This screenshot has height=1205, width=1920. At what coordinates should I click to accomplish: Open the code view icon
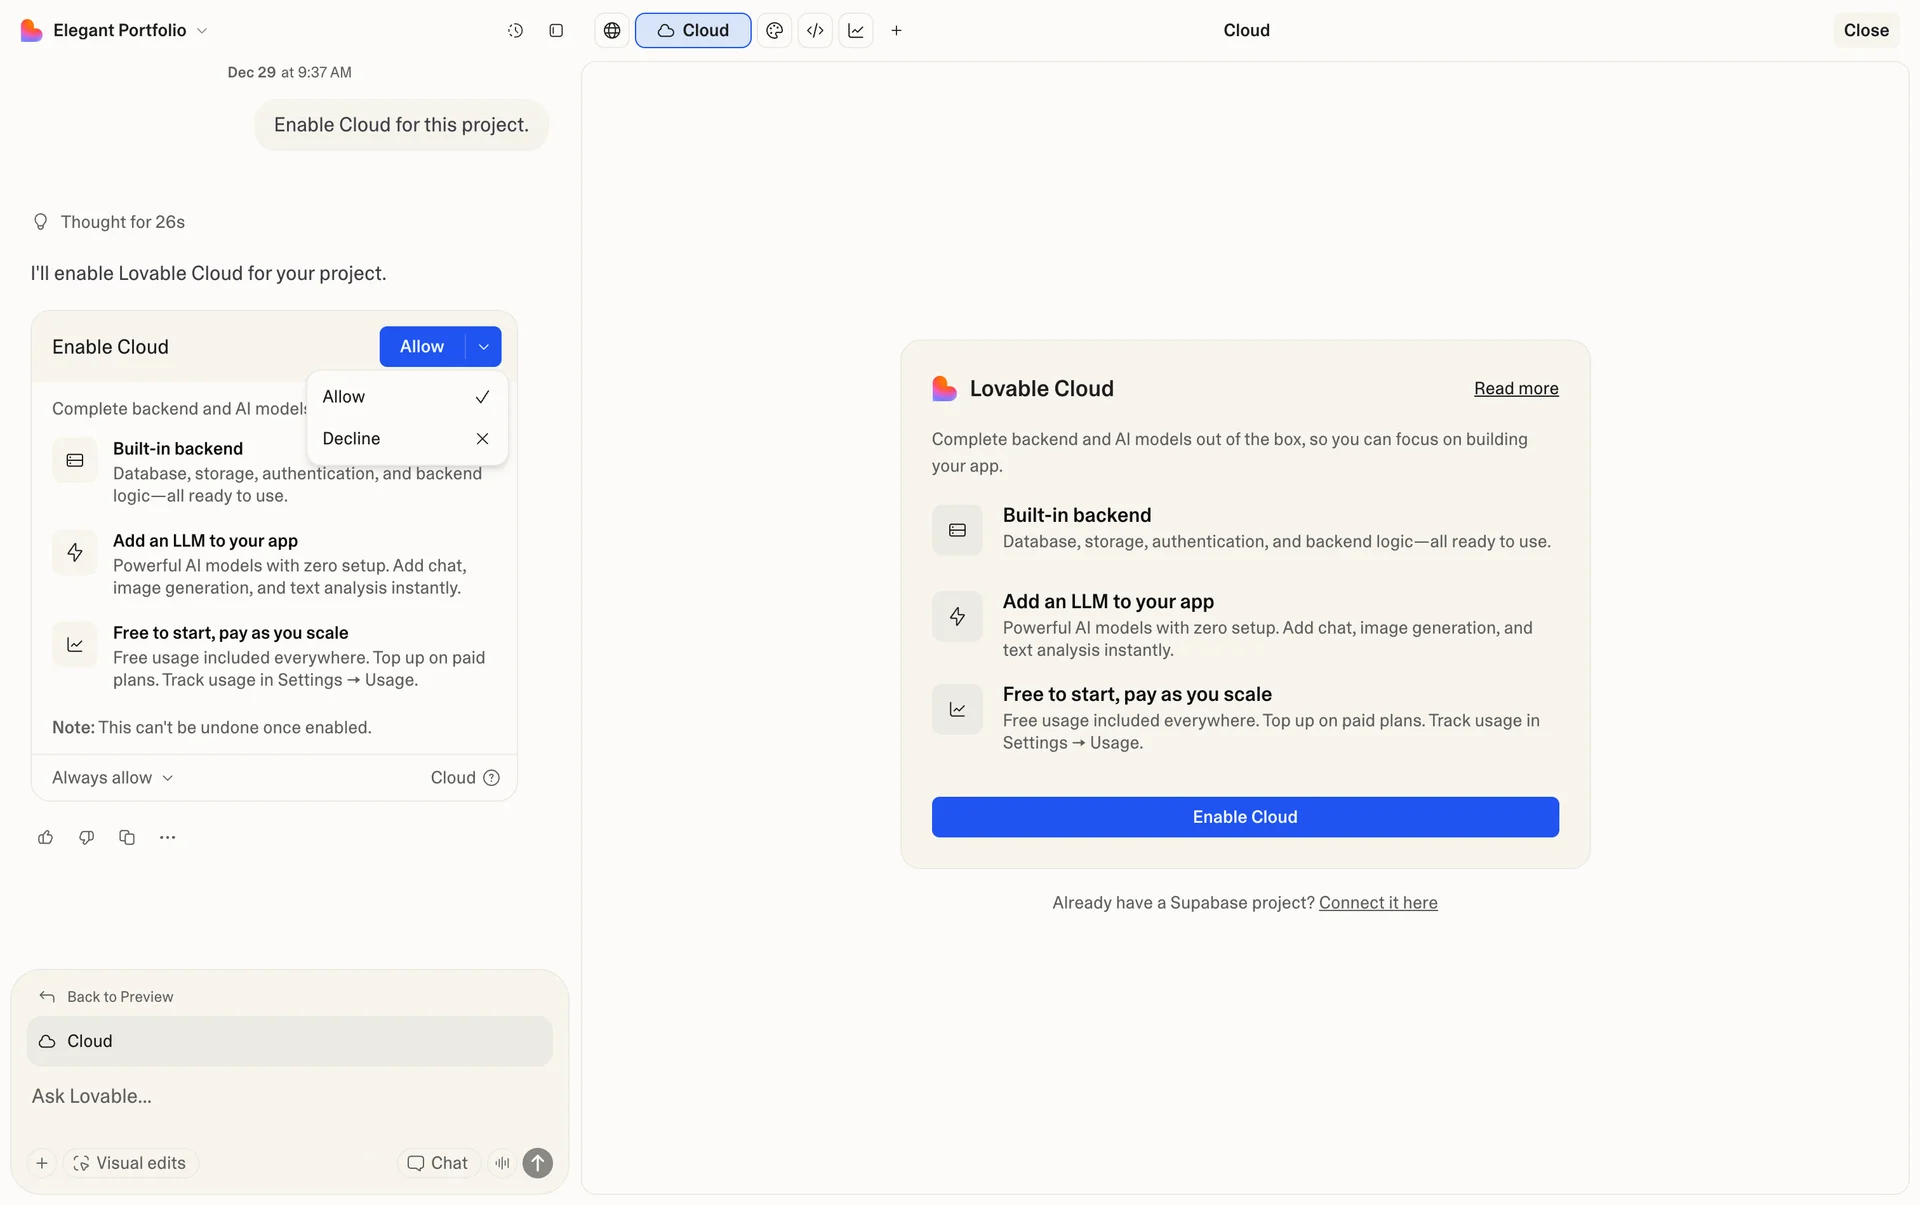pyautogui.click(x=815, y=30)
